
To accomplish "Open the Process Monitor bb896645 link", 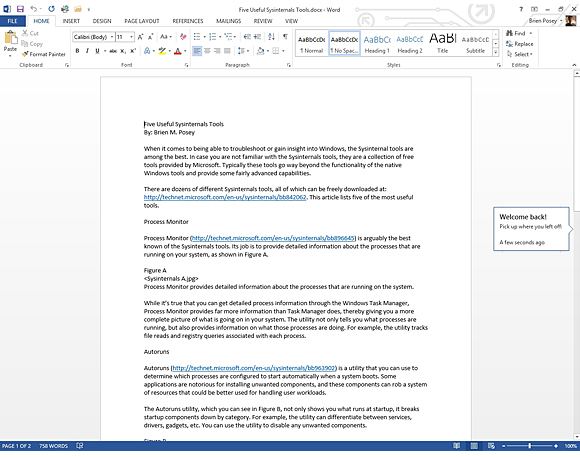I will click(x=273, y=238).
